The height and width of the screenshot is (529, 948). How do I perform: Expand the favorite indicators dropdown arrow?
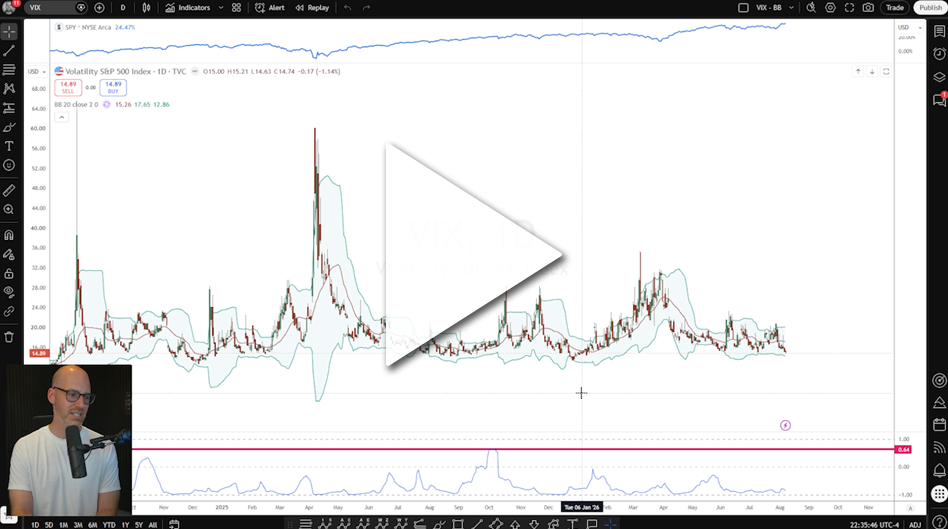point(221,8)
